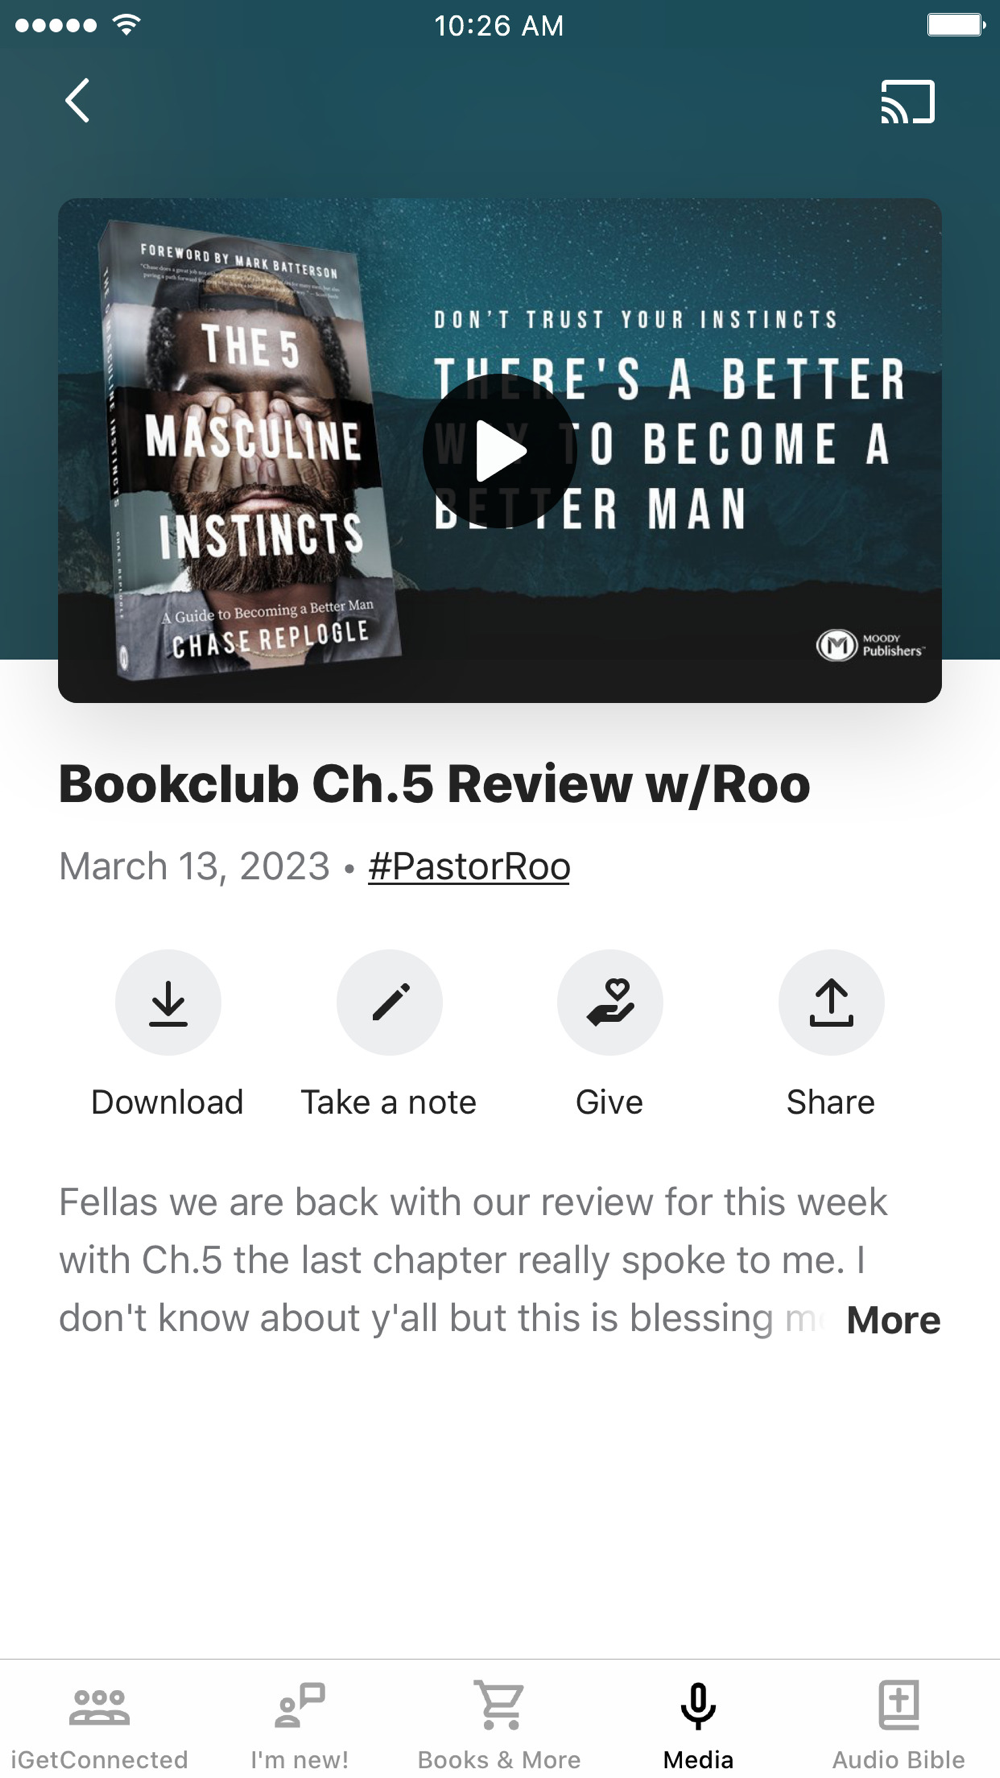Tap the Share text label

(x=830, y=1102)
